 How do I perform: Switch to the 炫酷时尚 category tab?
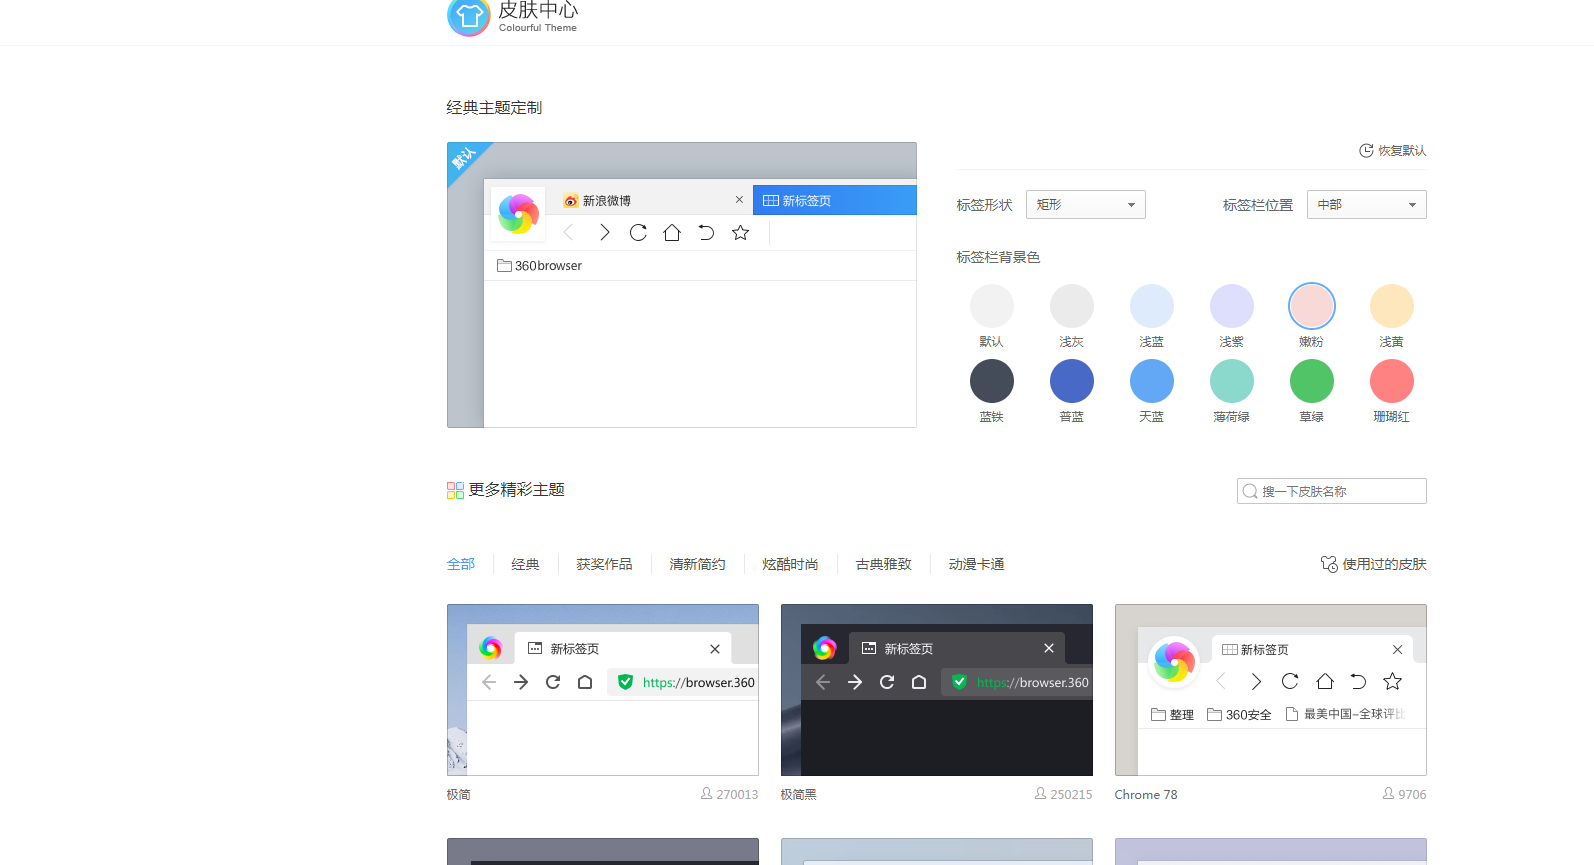click(x=790, y=564)
